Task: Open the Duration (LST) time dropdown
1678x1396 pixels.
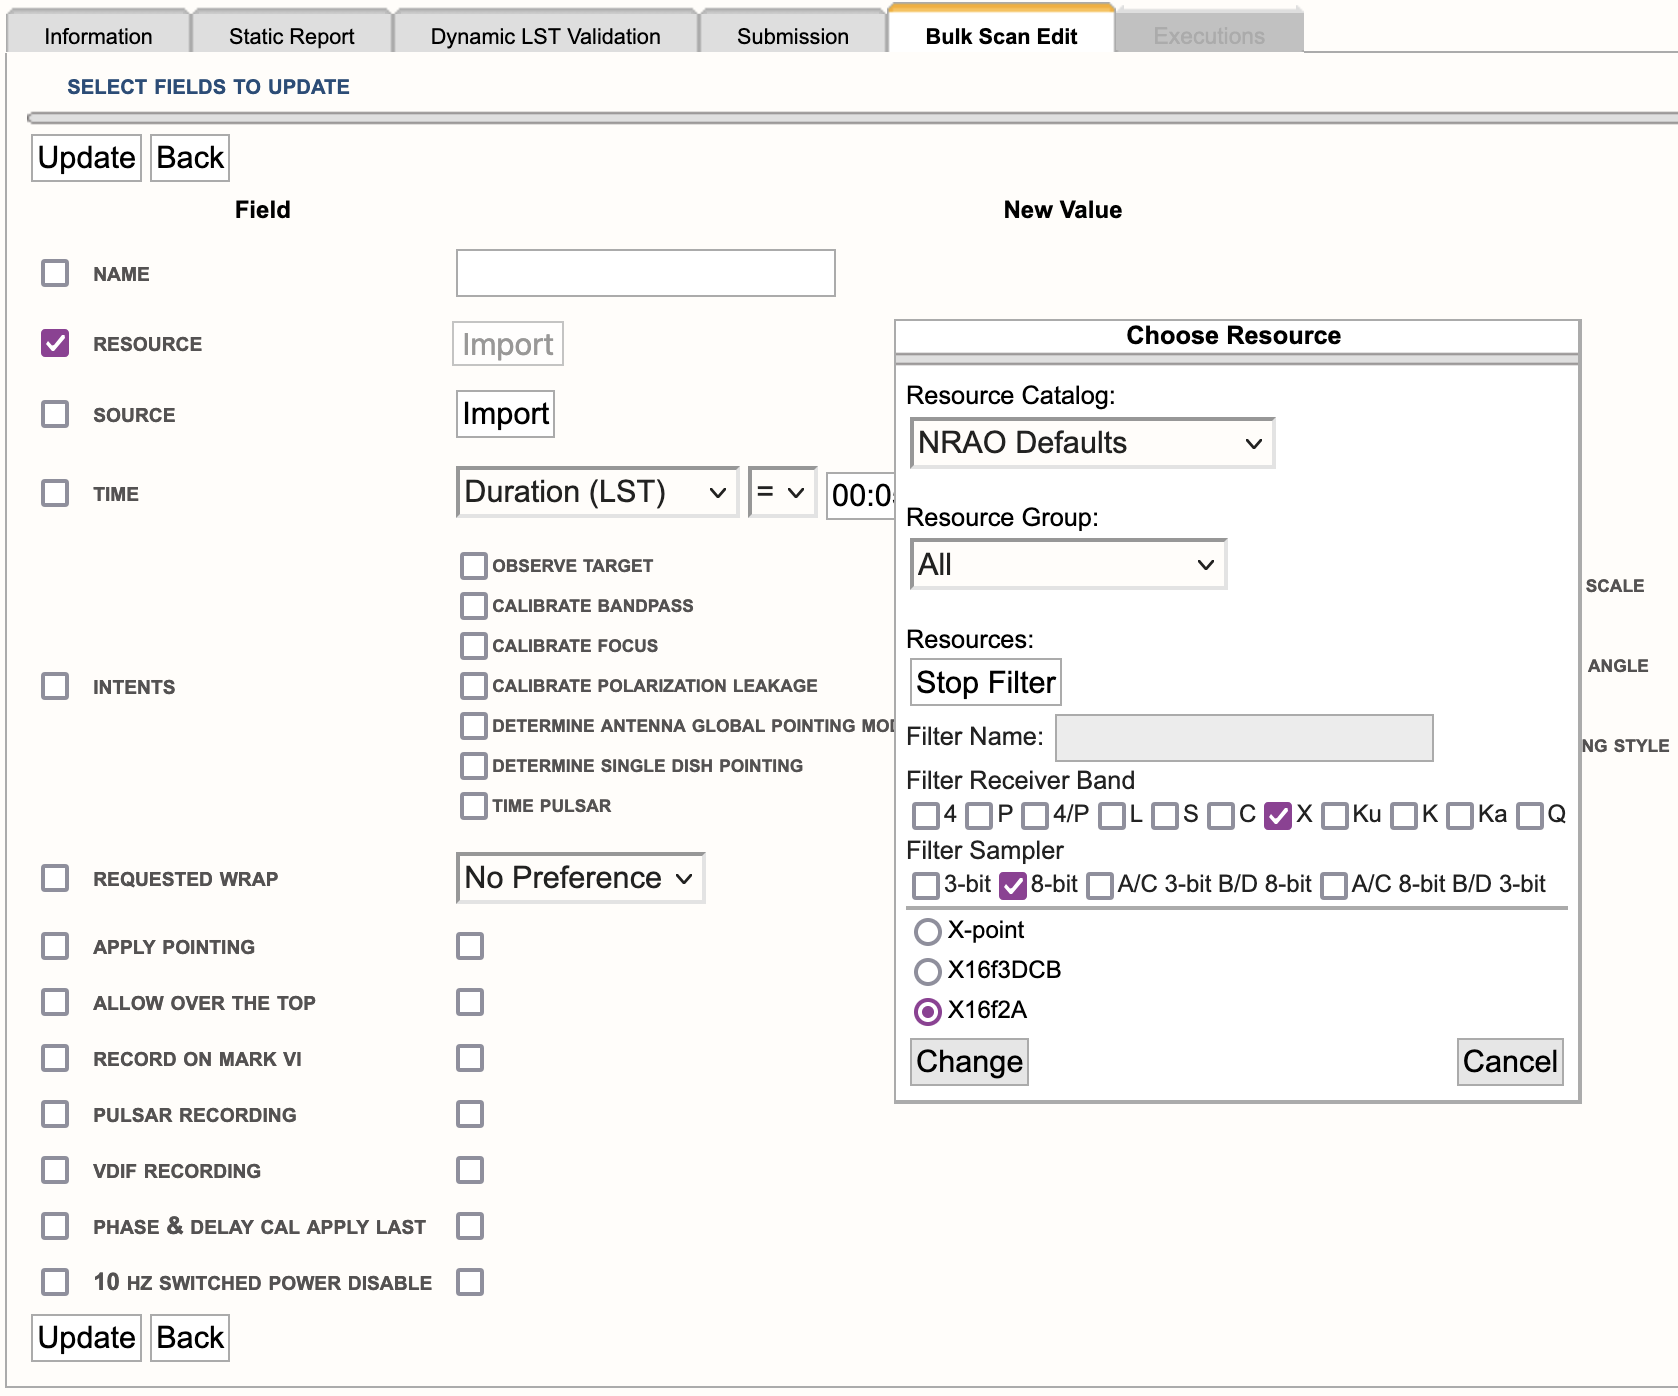Action: point(596,492)
